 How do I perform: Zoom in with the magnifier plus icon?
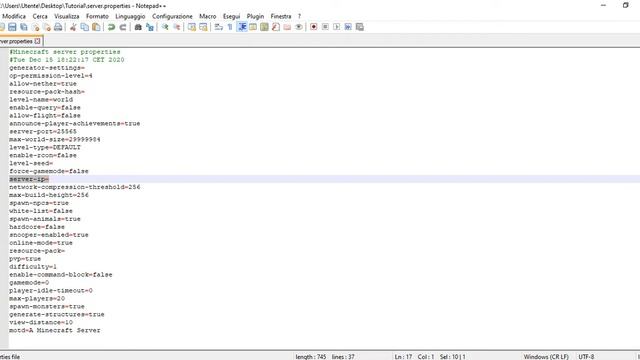coord(165,27)
